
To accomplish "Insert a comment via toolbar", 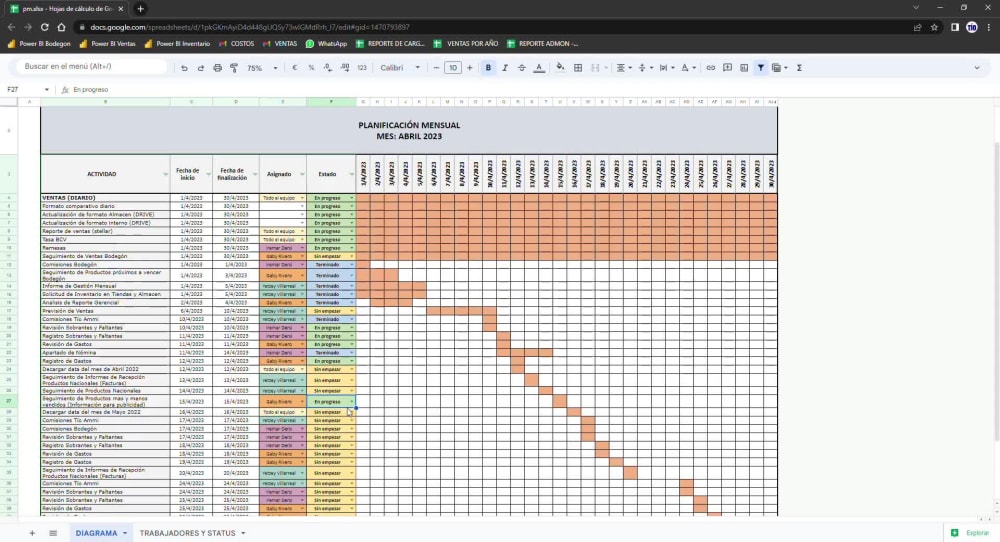I will point(727,68).
